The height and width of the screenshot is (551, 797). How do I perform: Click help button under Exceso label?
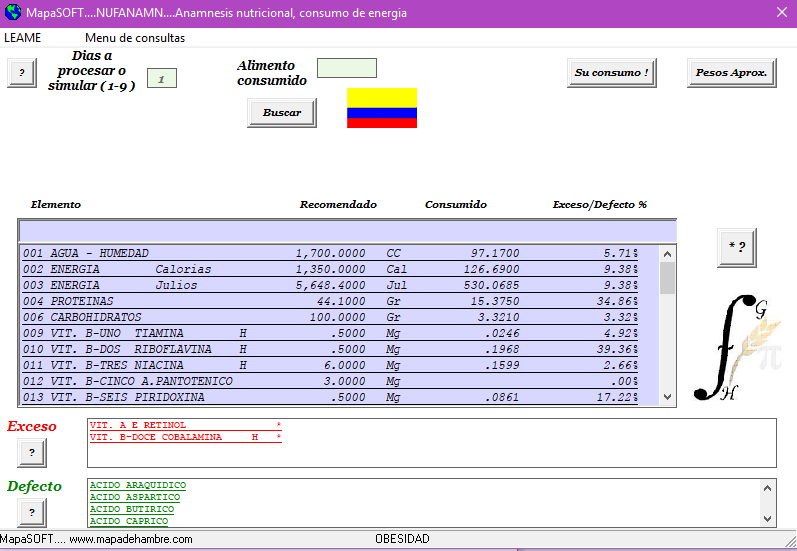pos(31,453)
